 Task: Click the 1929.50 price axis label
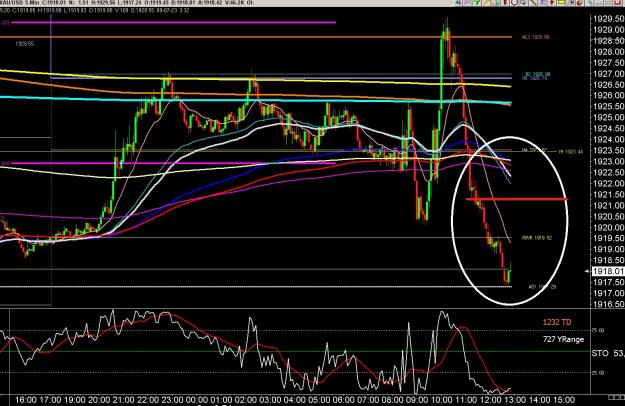608,19
